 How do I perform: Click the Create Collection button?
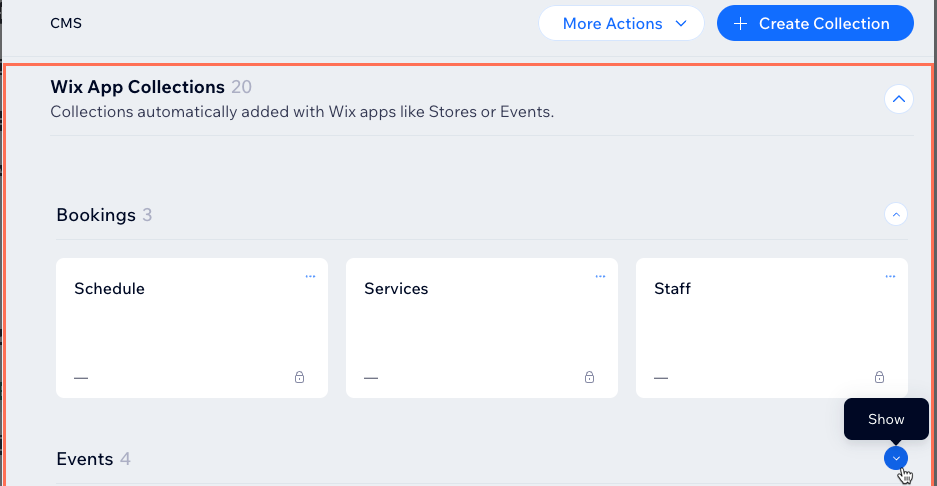click(815, 23)
